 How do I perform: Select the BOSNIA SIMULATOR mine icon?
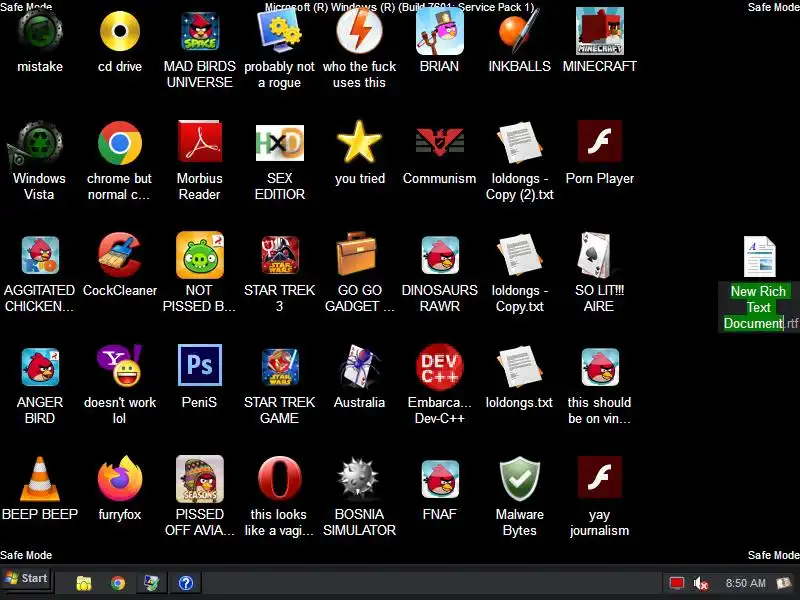(x=359, y=479)
